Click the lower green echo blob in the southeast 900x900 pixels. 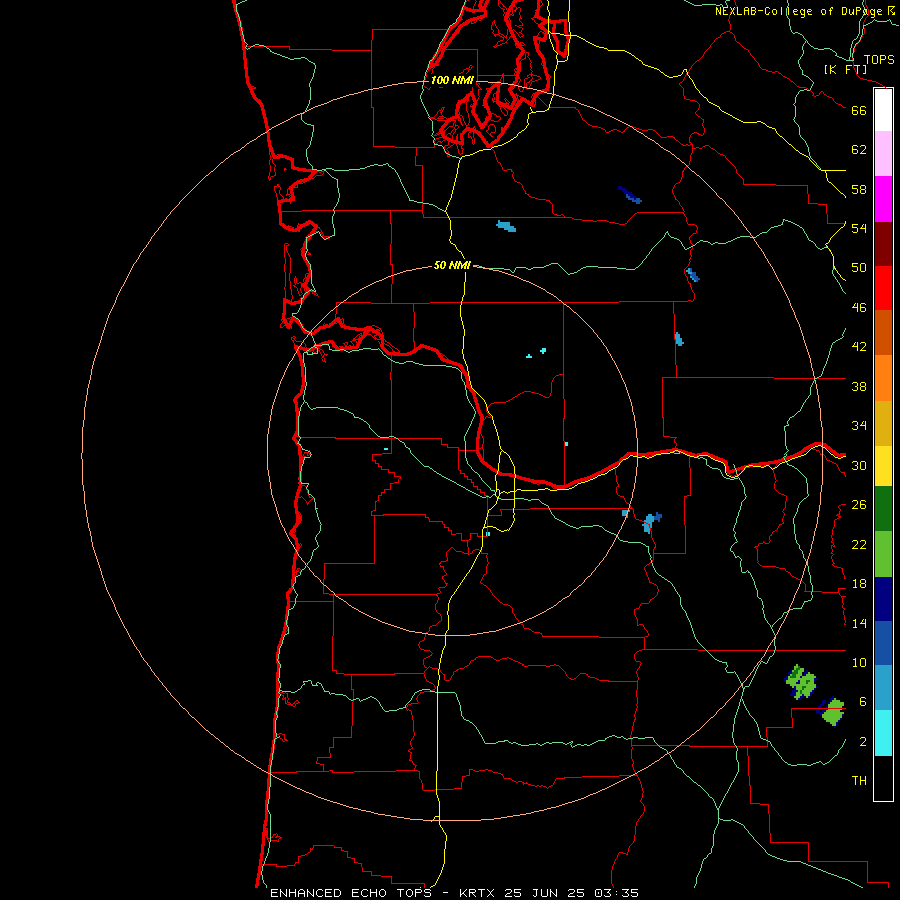(832, 712)
